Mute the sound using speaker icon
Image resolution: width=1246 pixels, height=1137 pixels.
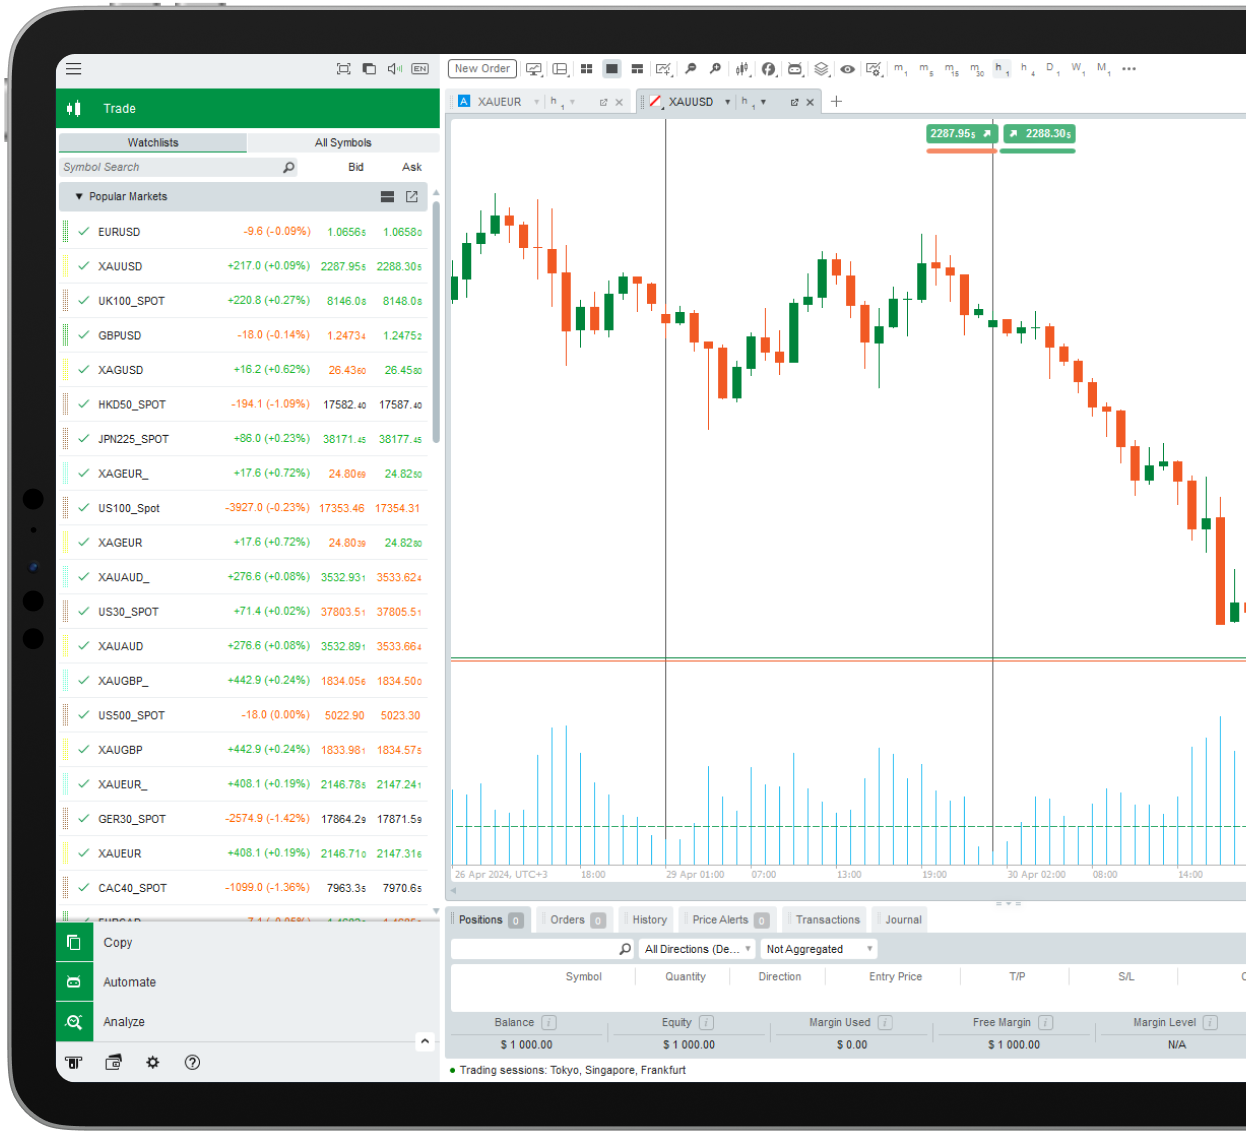tap(394, 69)
